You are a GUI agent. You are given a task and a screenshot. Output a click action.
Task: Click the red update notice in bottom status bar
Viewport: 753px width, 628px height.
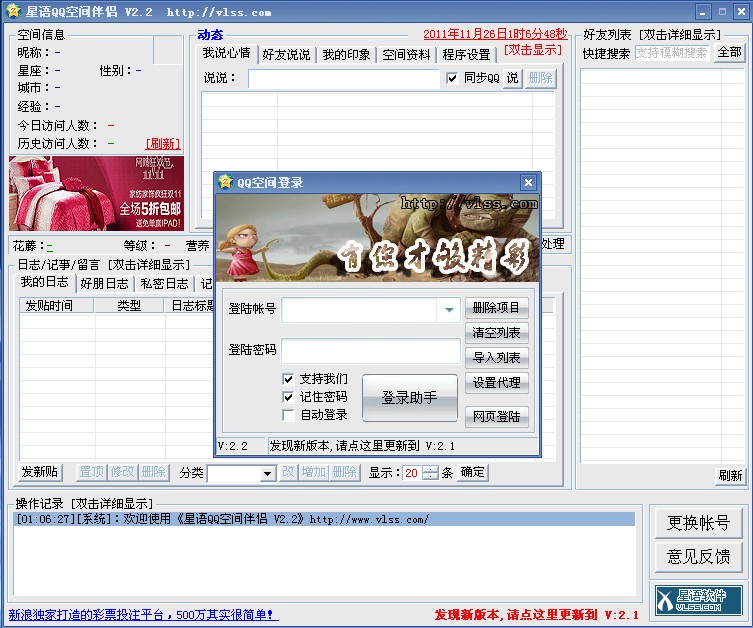(536, 615)
